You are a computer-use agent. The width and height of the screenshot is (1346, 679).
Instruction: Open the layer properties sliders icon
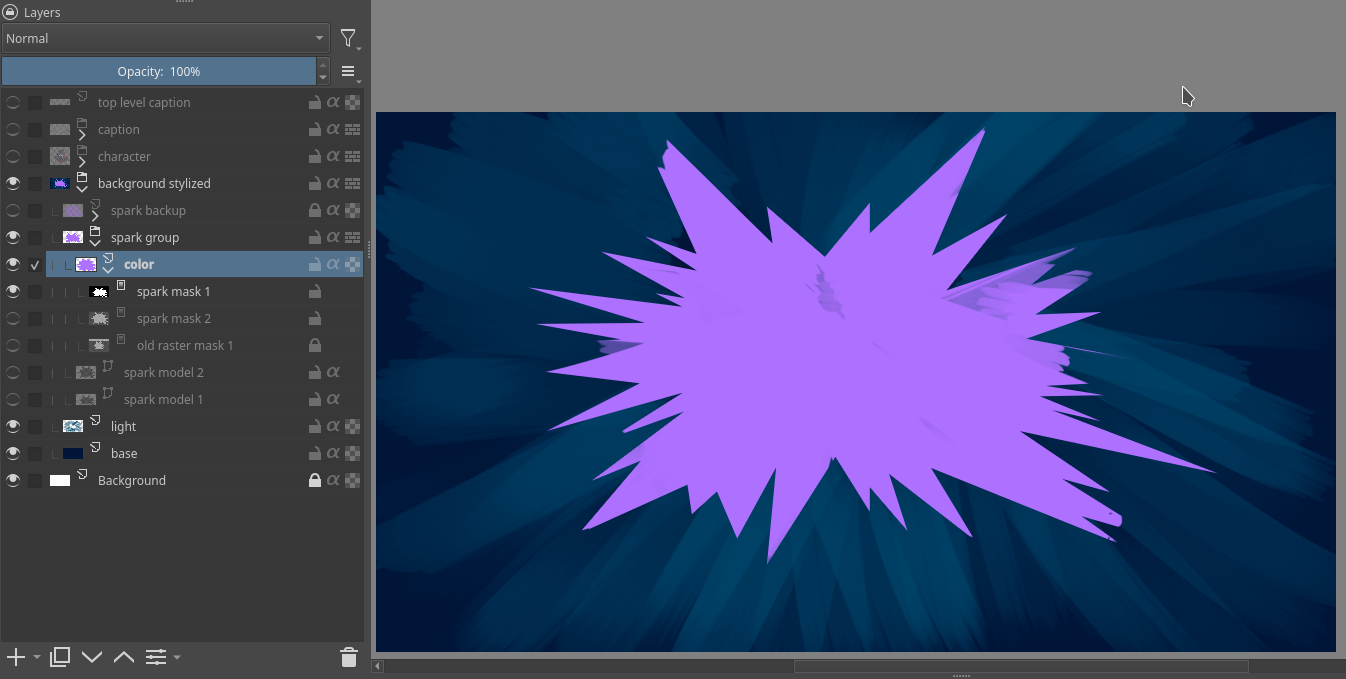(x=156, y=657)
